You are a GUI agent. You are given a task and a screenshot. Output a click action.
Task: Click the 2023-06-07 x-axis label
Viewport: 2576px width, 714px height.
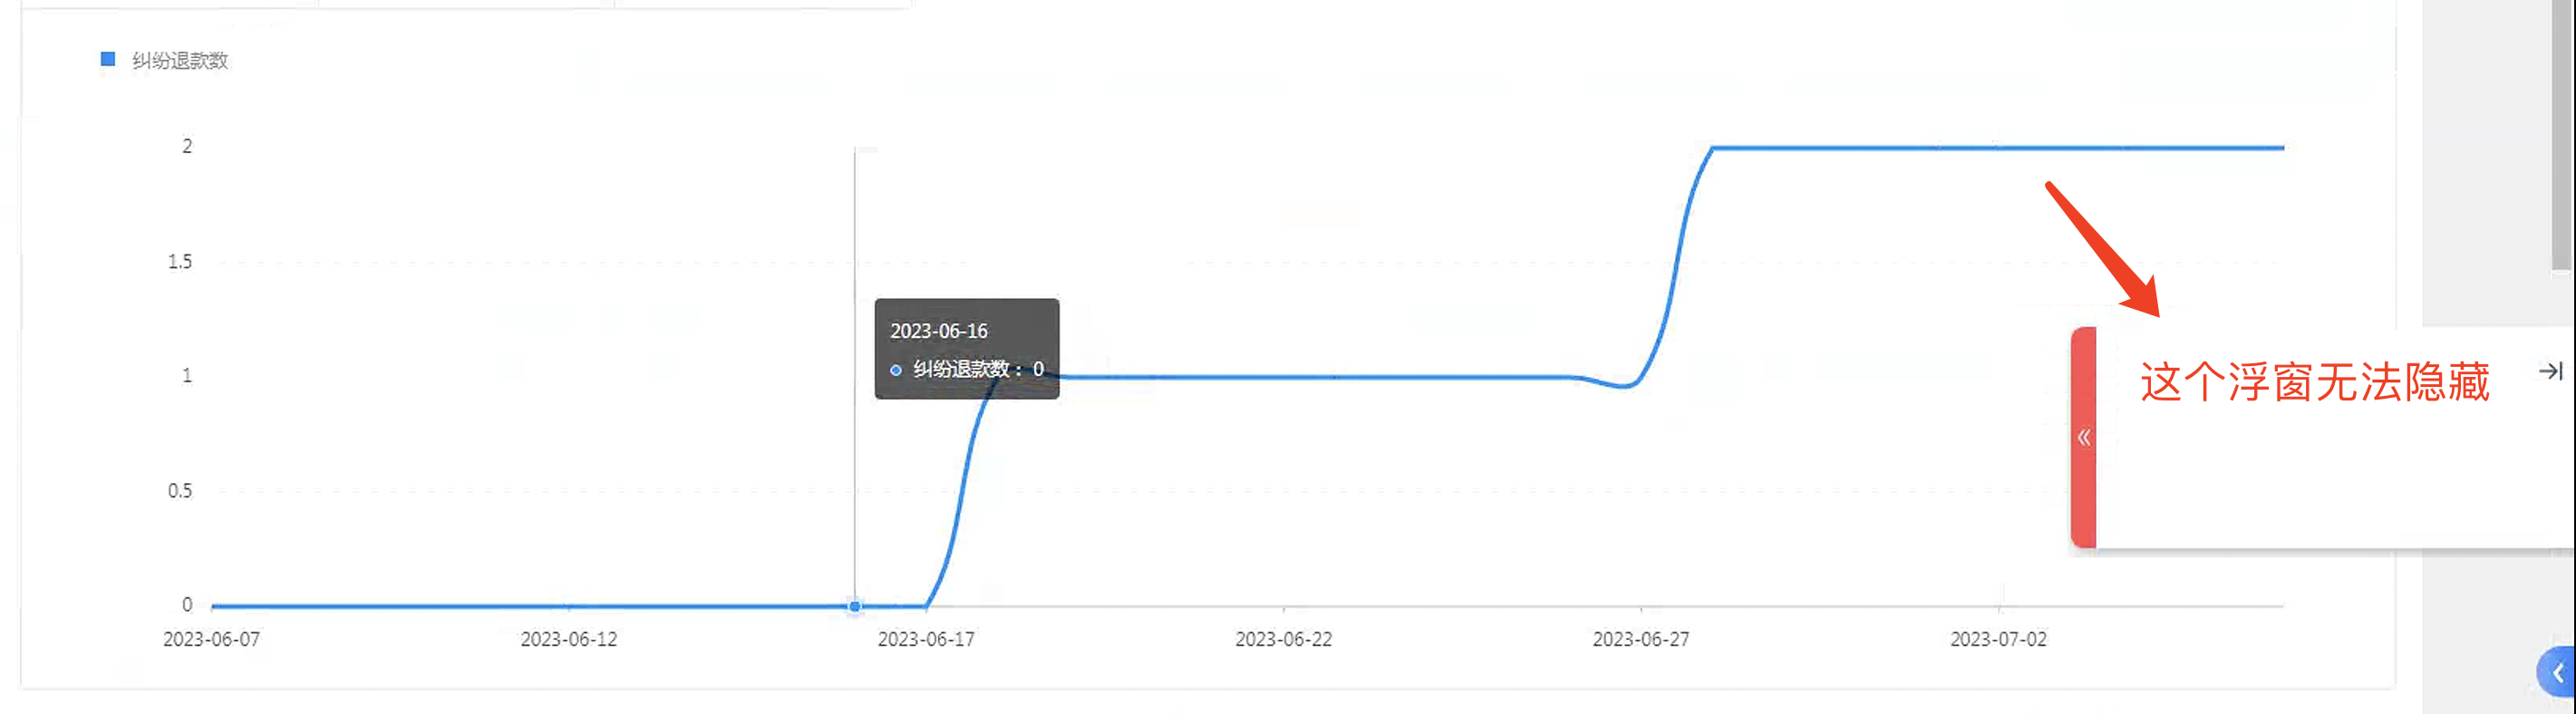point(211,639)
